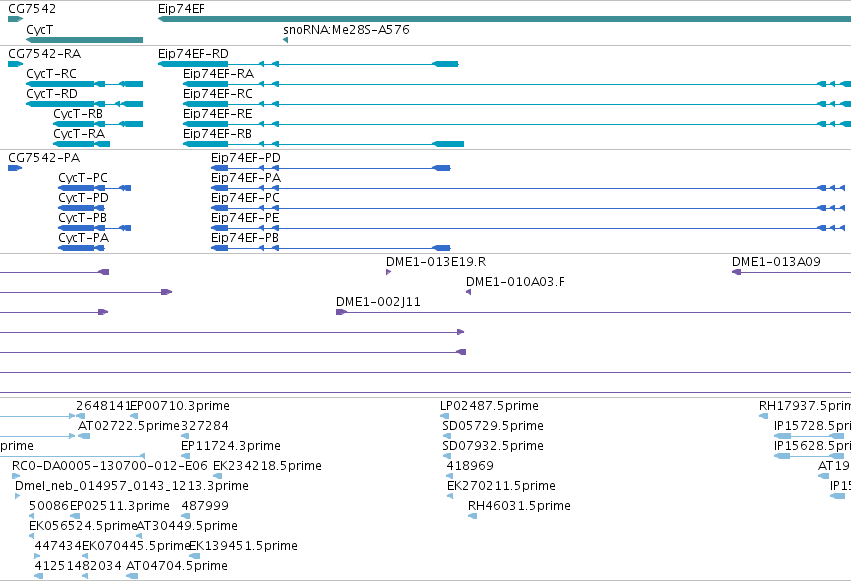The image size is (851, 581).
Task: Click the light-blue glyph under RH46031.5prime
Action: click(x=472, y=516)
